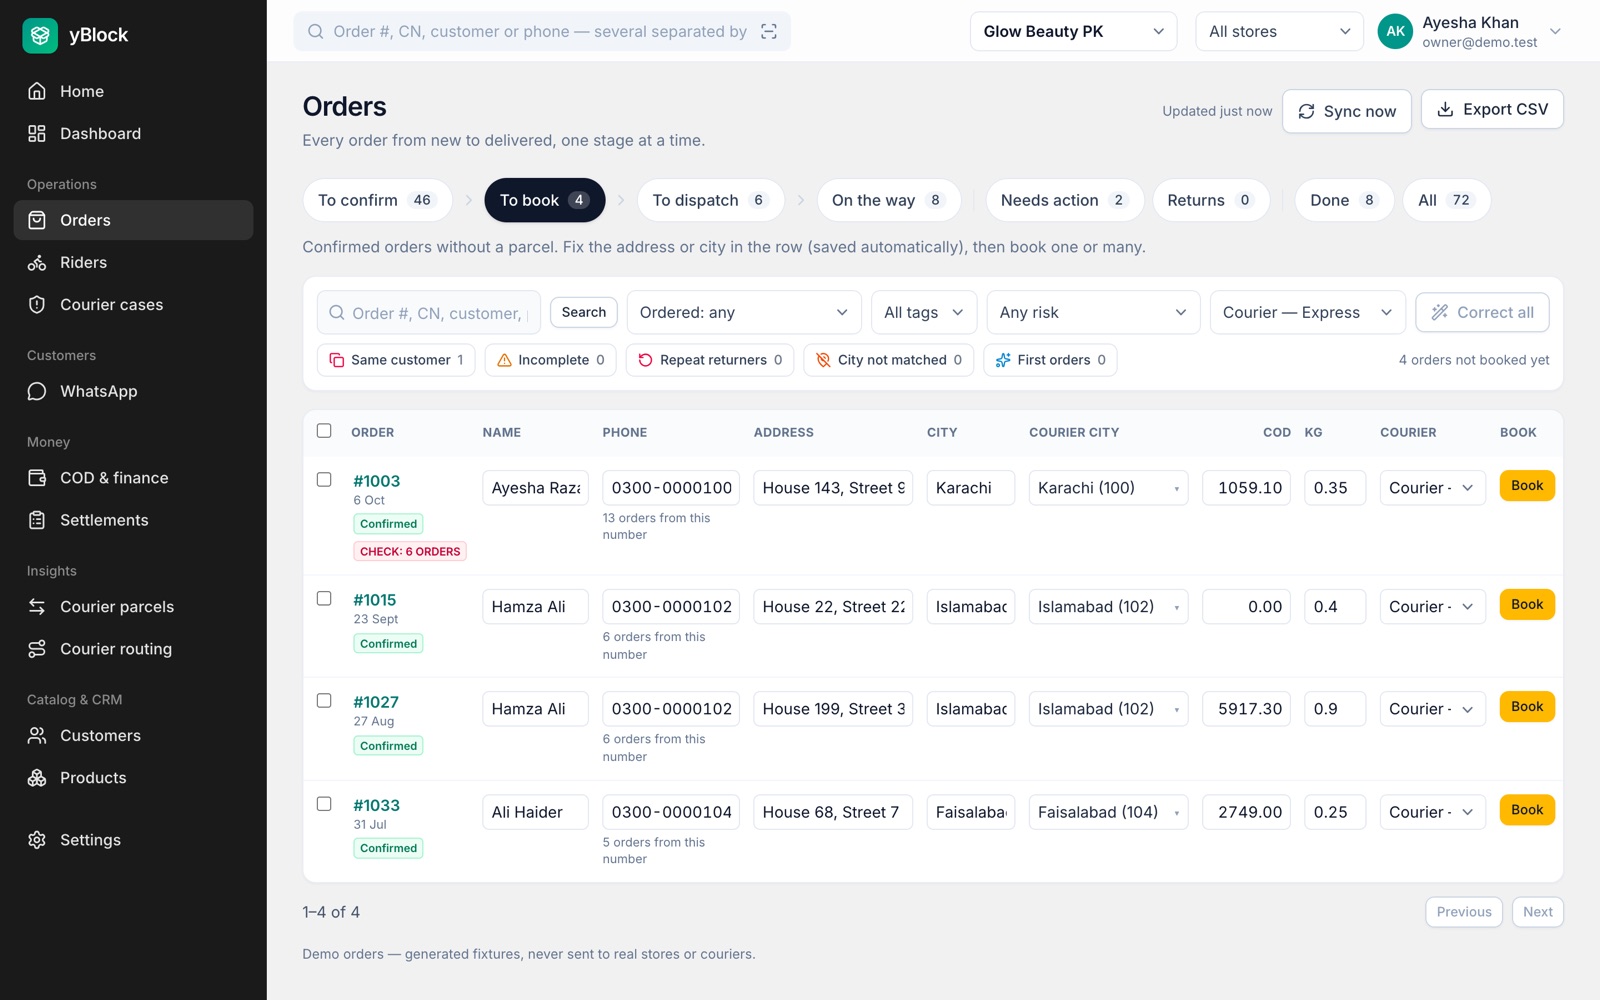Click the Riders bike icon

tap(37, 262)
